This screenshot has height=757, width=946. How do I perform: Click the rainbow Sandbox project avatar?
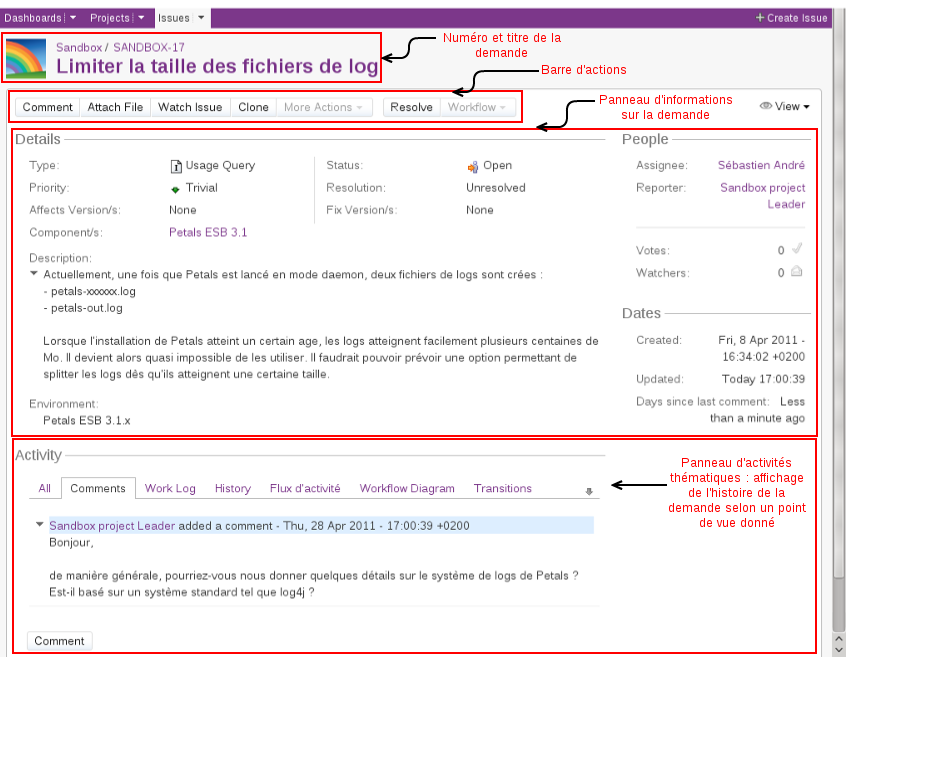[26, 58]
